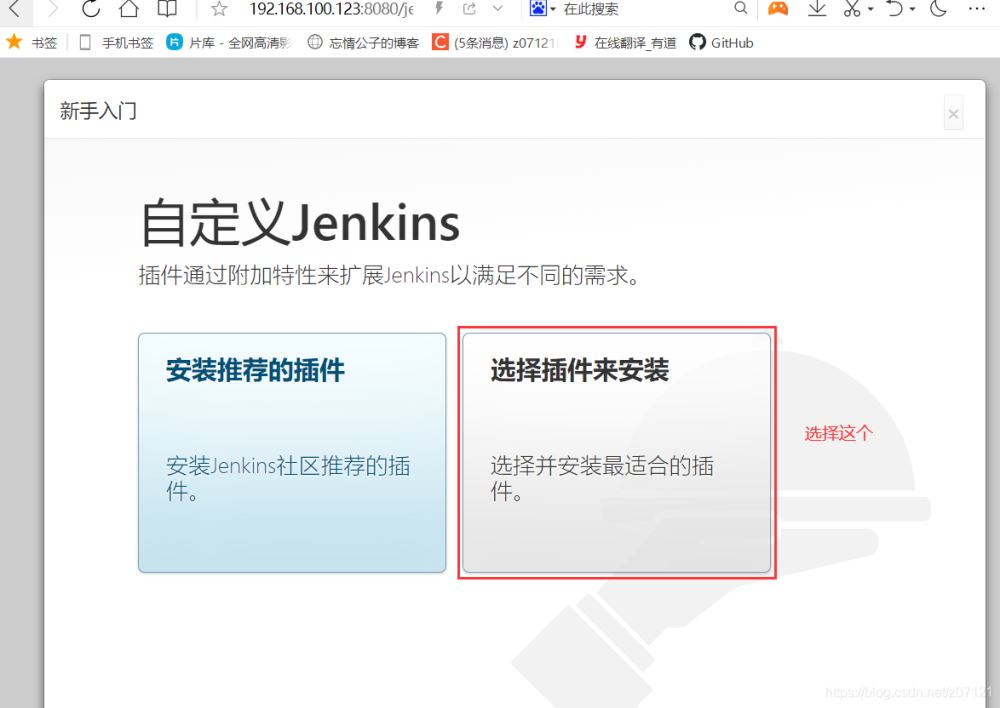1000x708 pixels.
Task: Open the game controller icon
Action: pyautogui.click(x=778, y=8)
